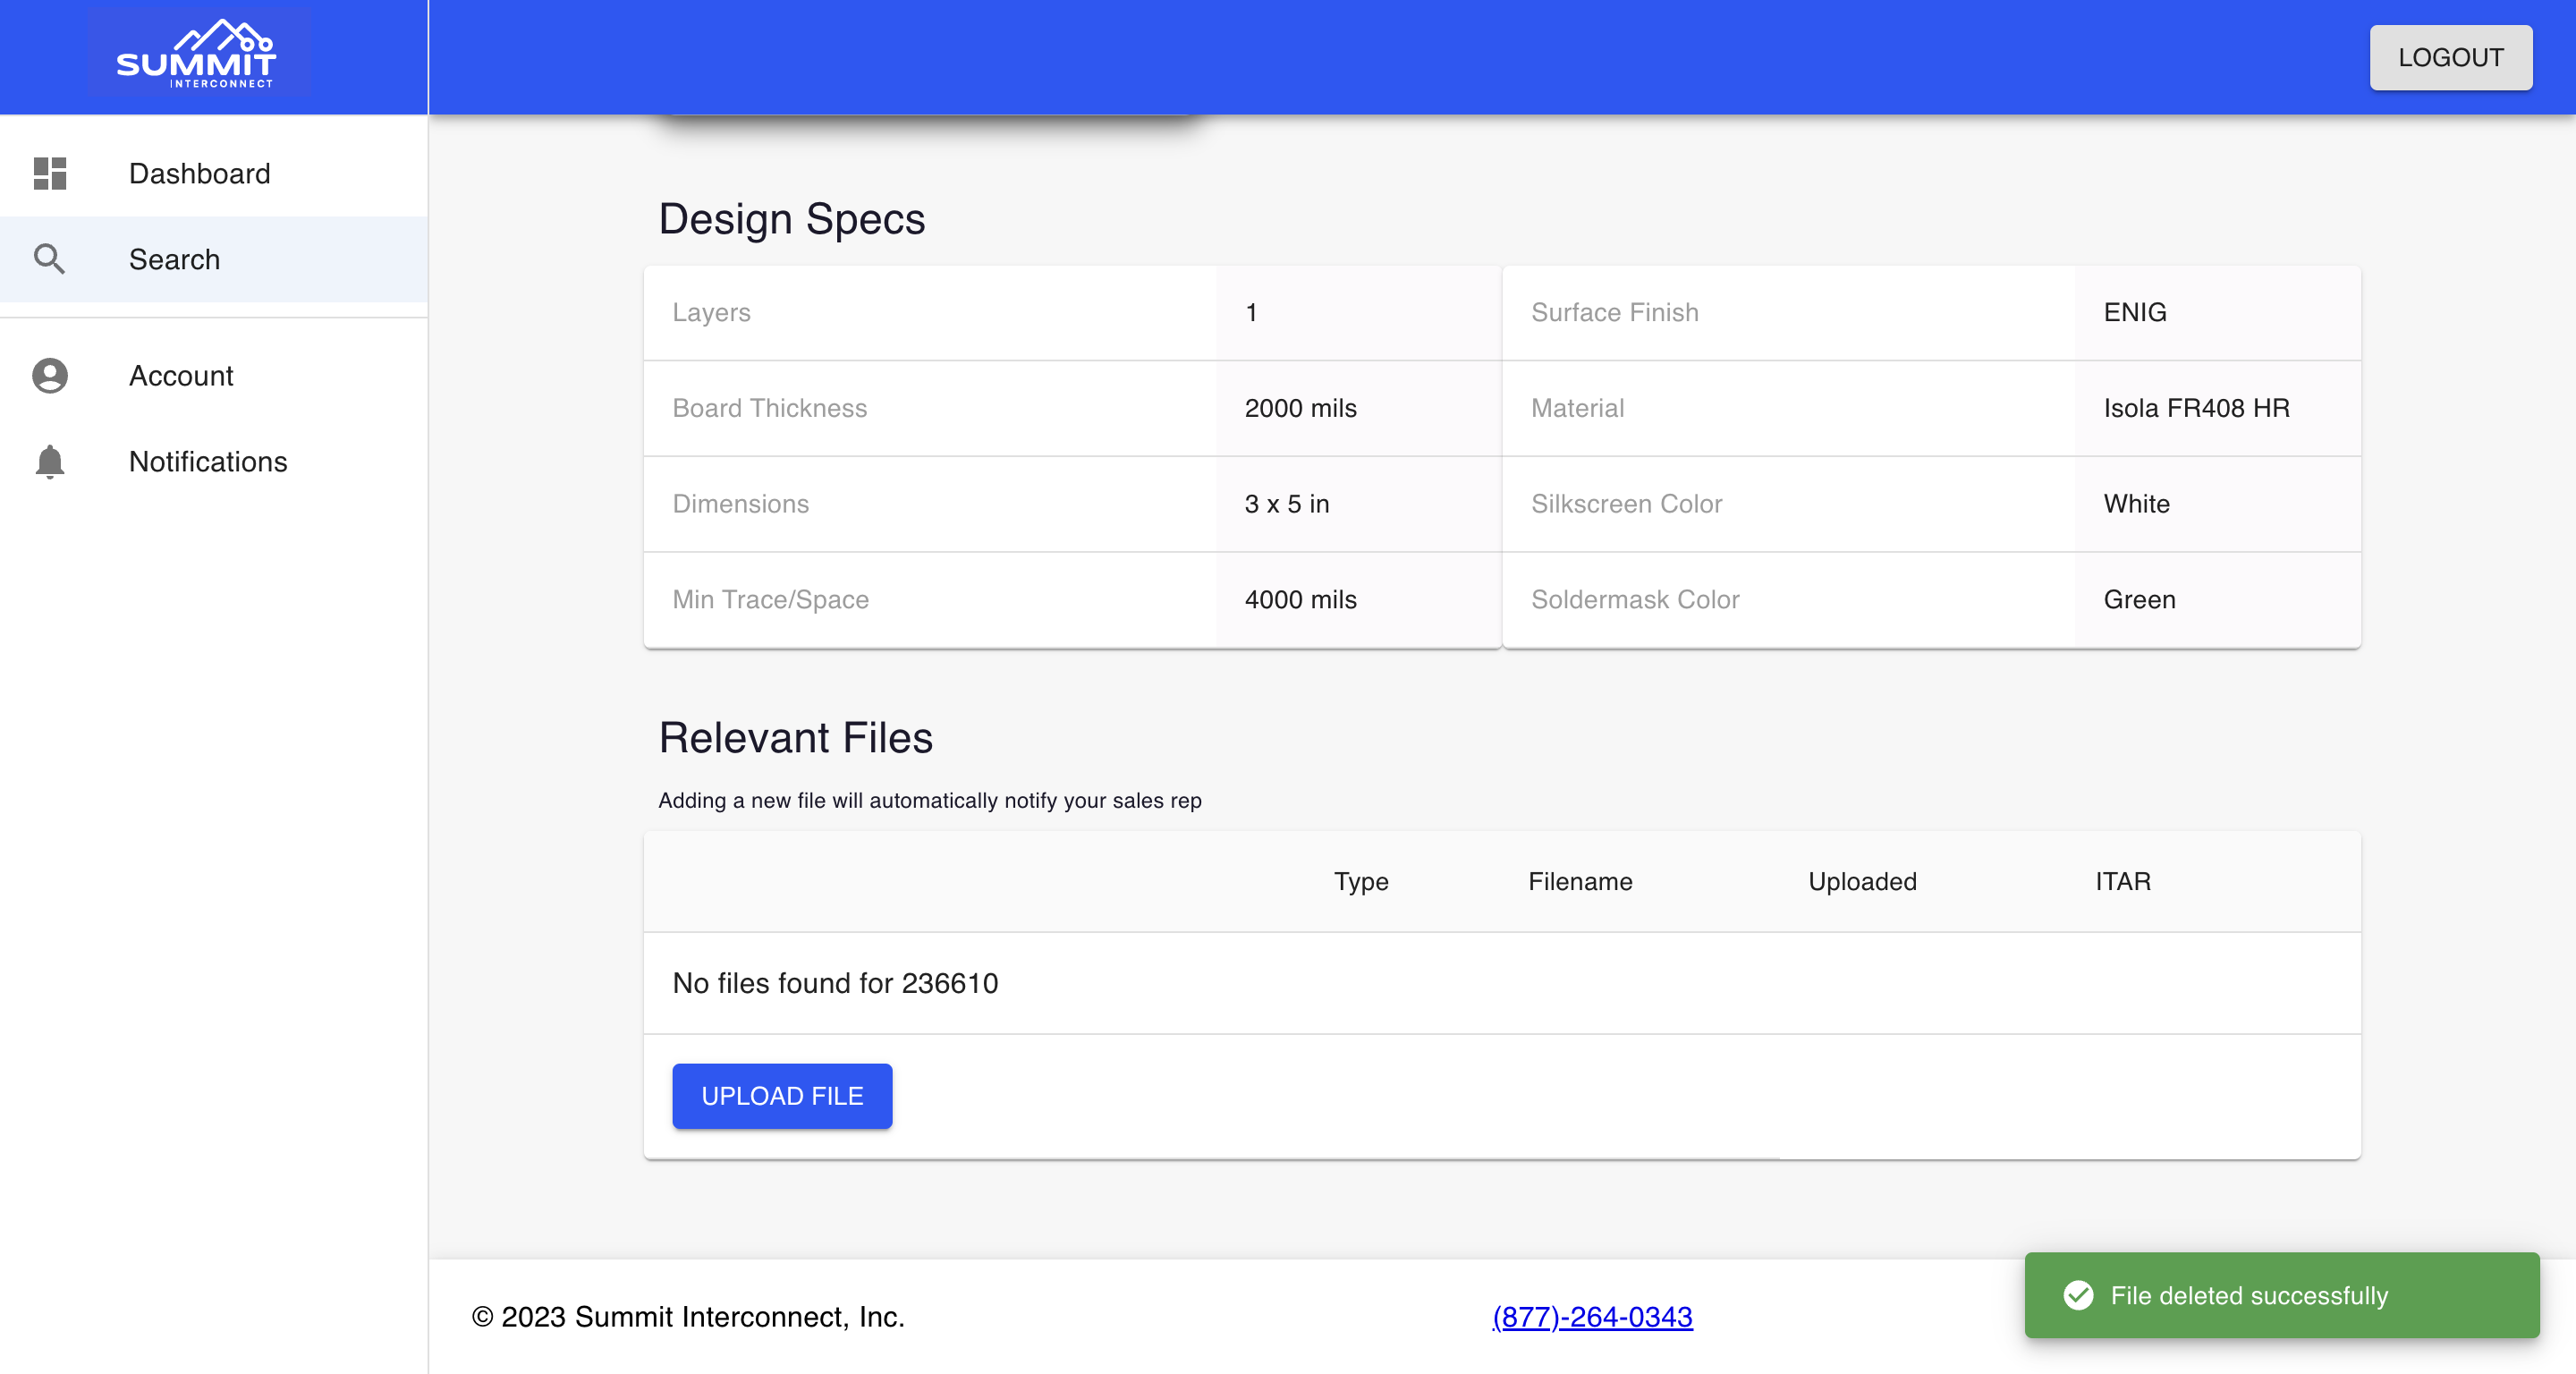Open the Dashboard menu item
Image resolution: width=2576 pixels, height=1374 pixels.
pos(214,174)
